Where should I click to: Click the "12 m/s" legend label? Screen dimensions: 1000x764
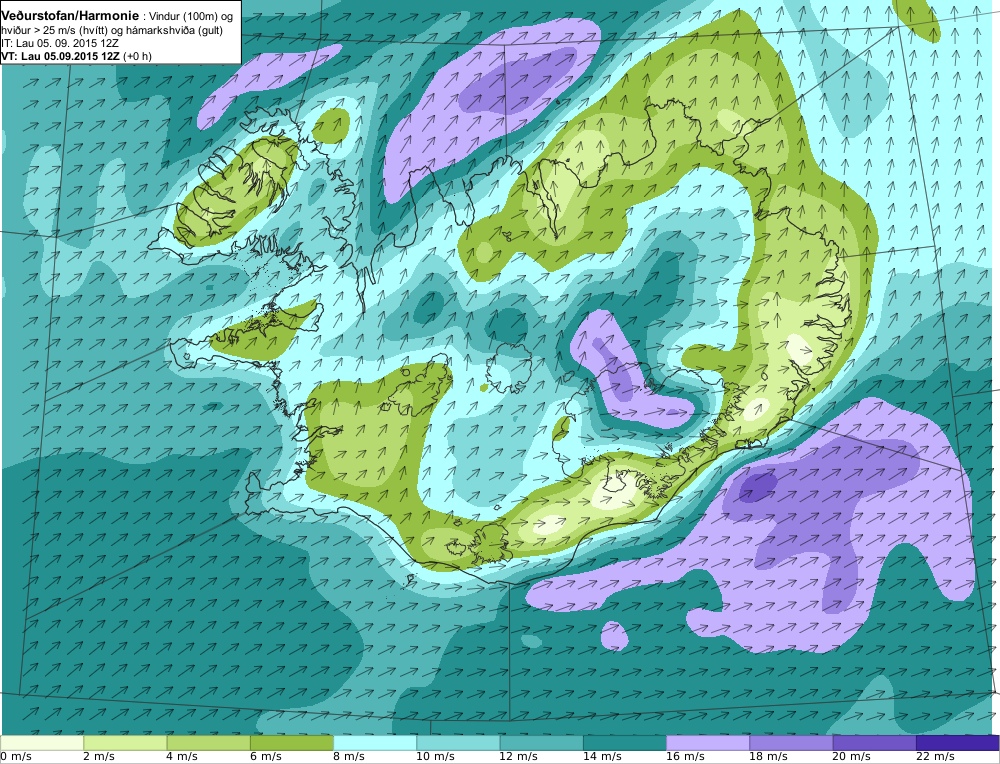[x=518, y=757]
